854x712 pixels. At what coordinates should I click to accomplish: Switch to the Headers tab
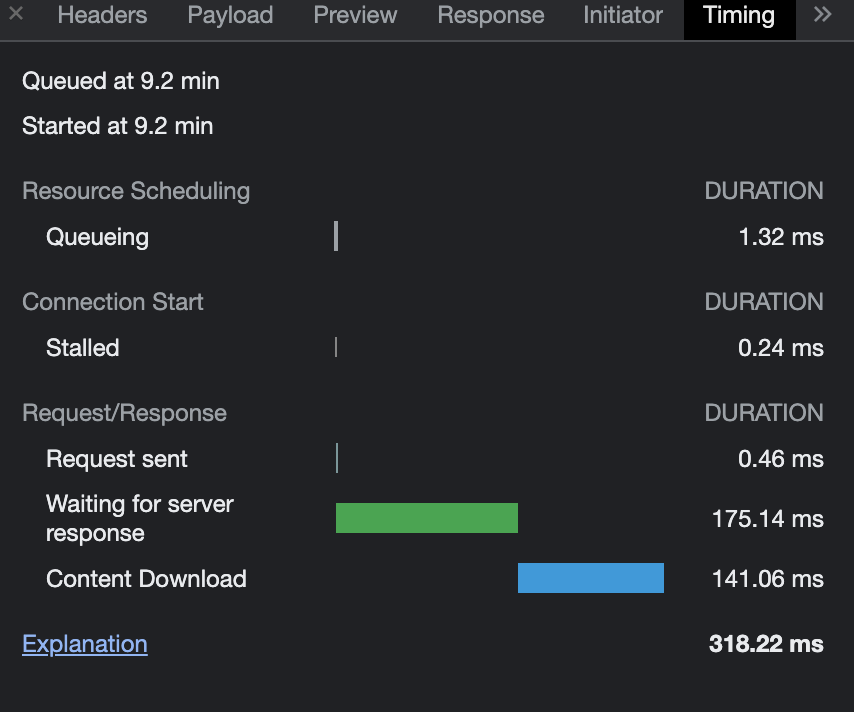tap(102, 15)
